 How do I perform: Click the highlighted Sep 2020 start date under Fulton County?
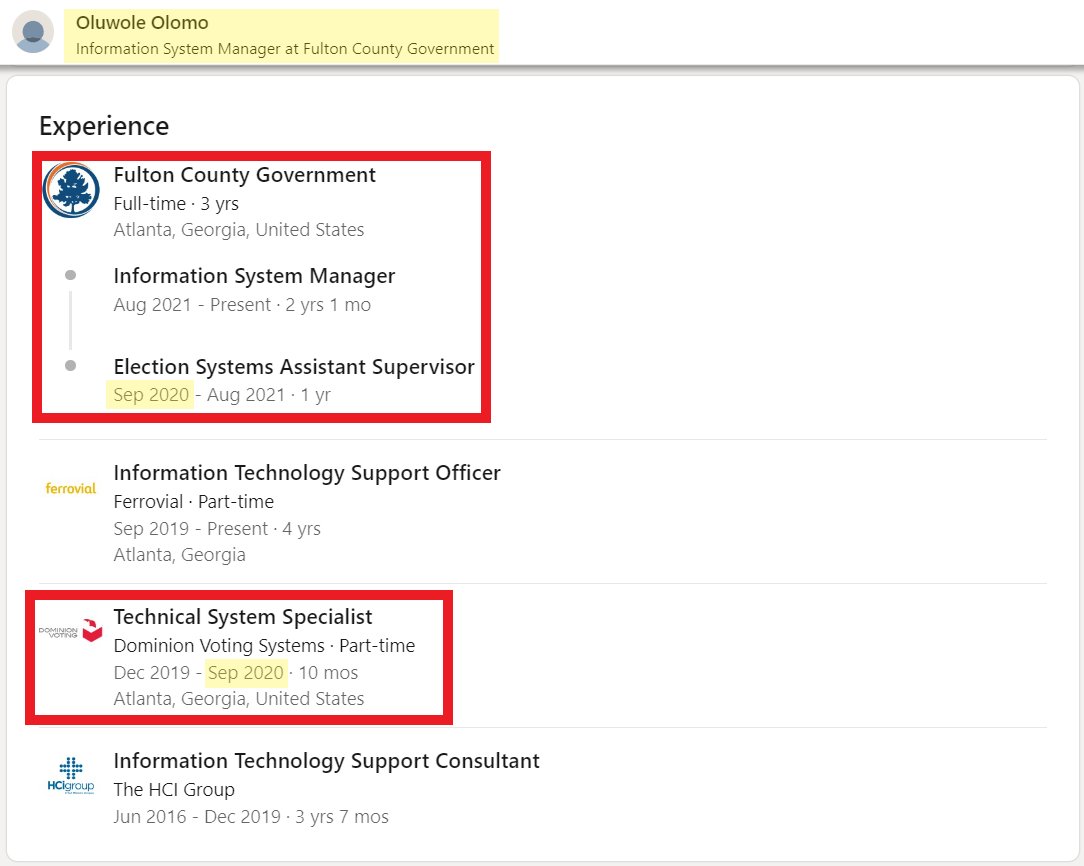pos(150,395)
